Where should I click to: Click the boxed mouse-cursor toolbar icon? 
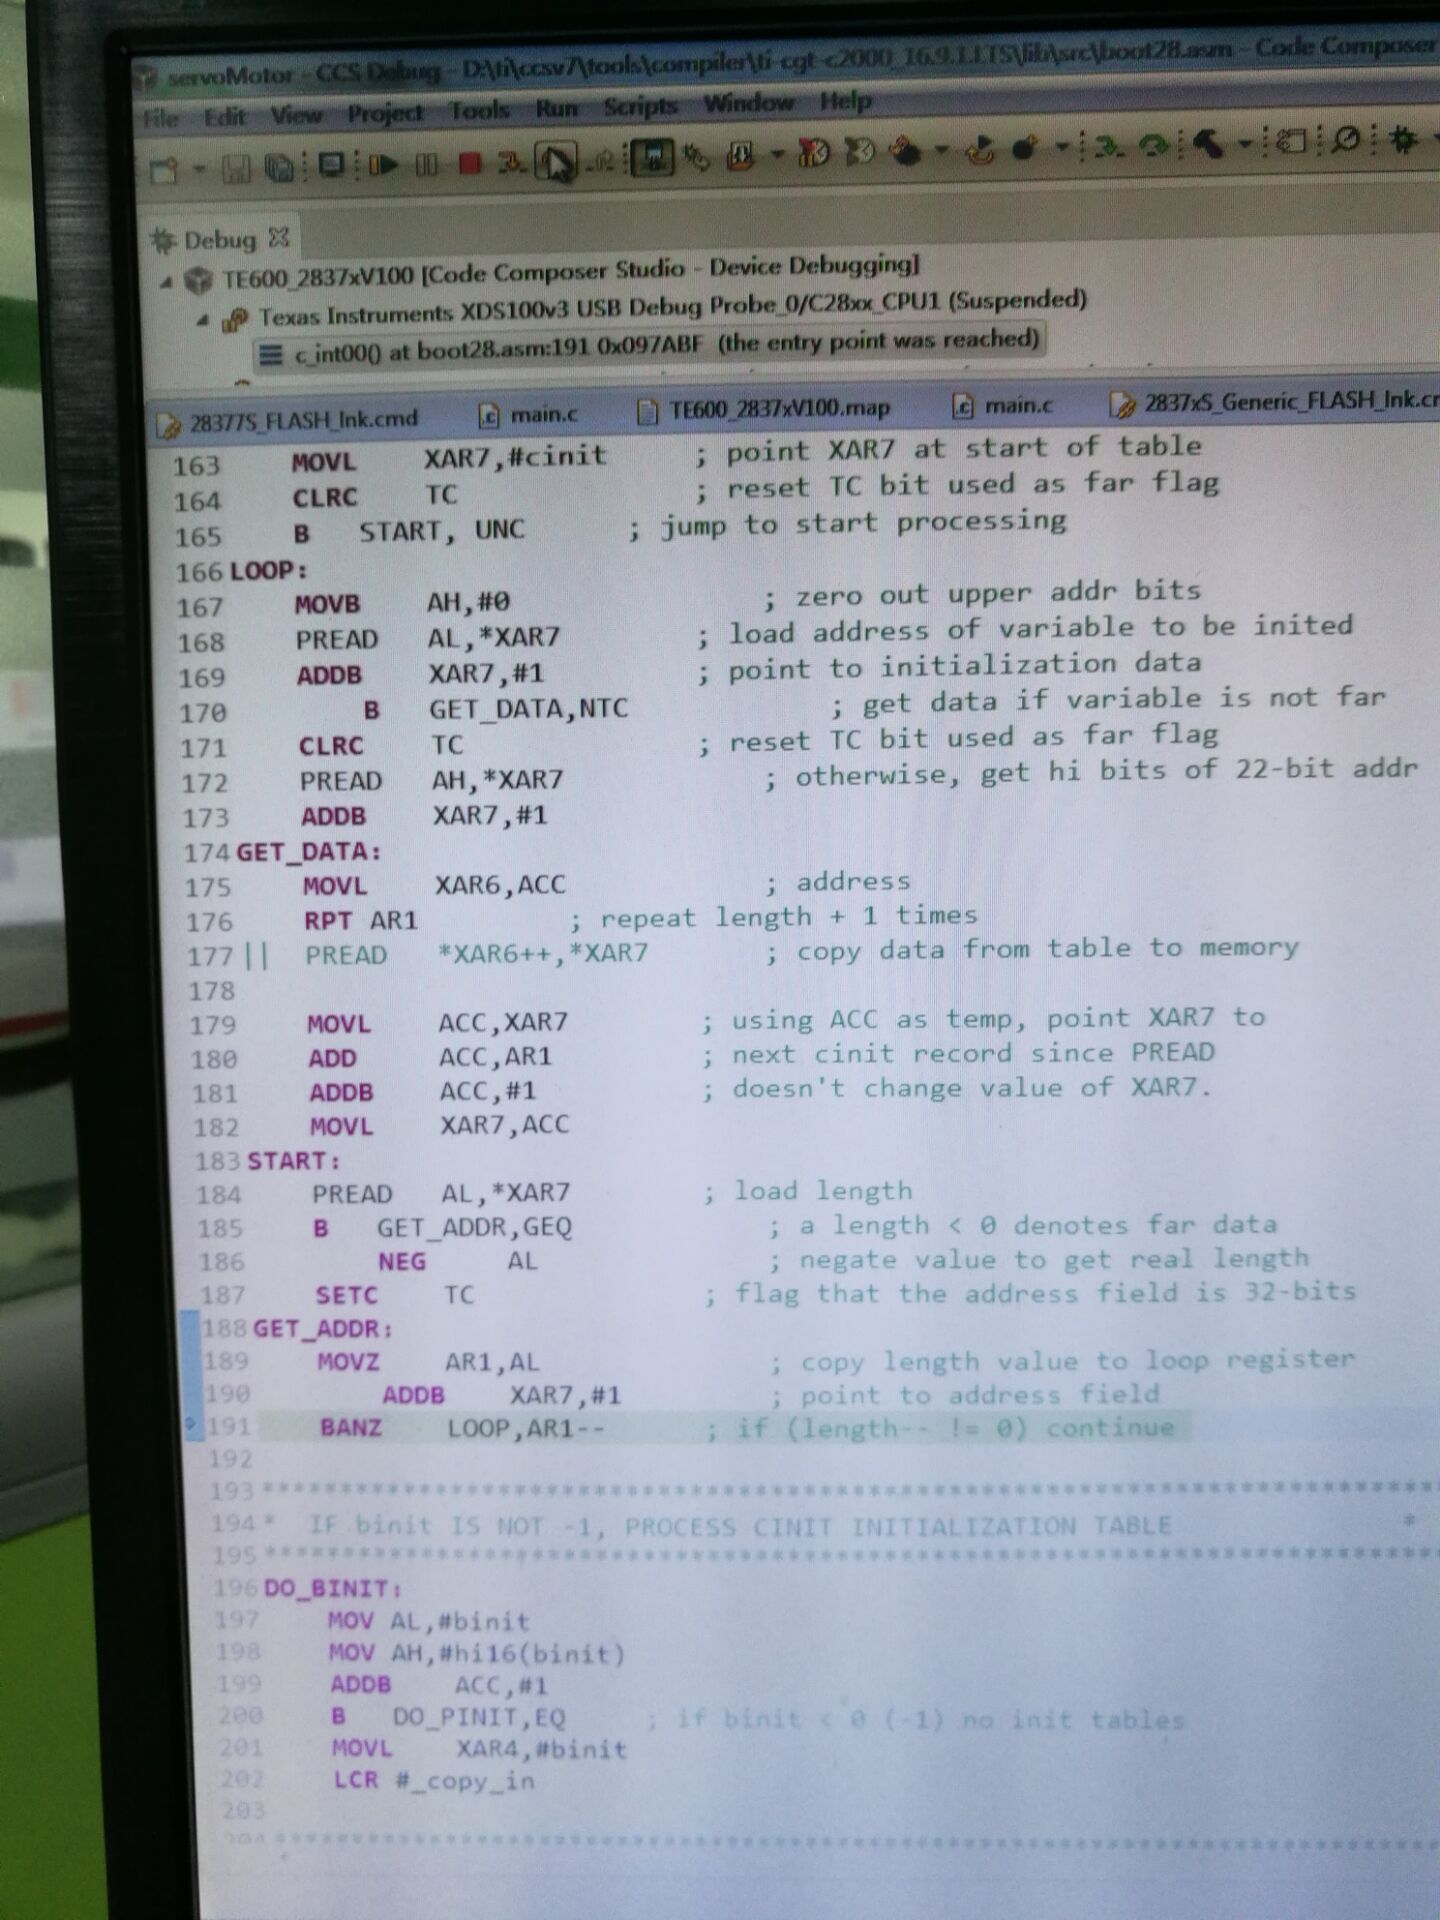pos(556,160)
